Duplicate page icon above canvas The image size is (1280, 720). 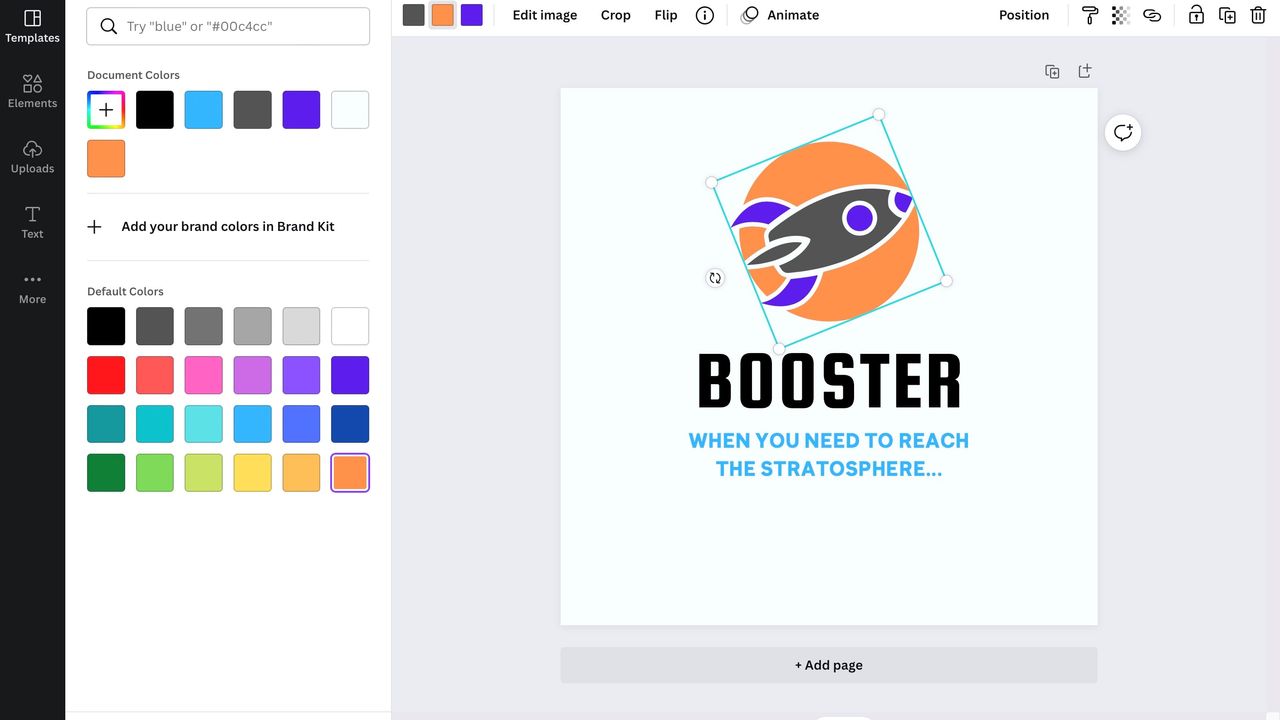coord(1052,71)
